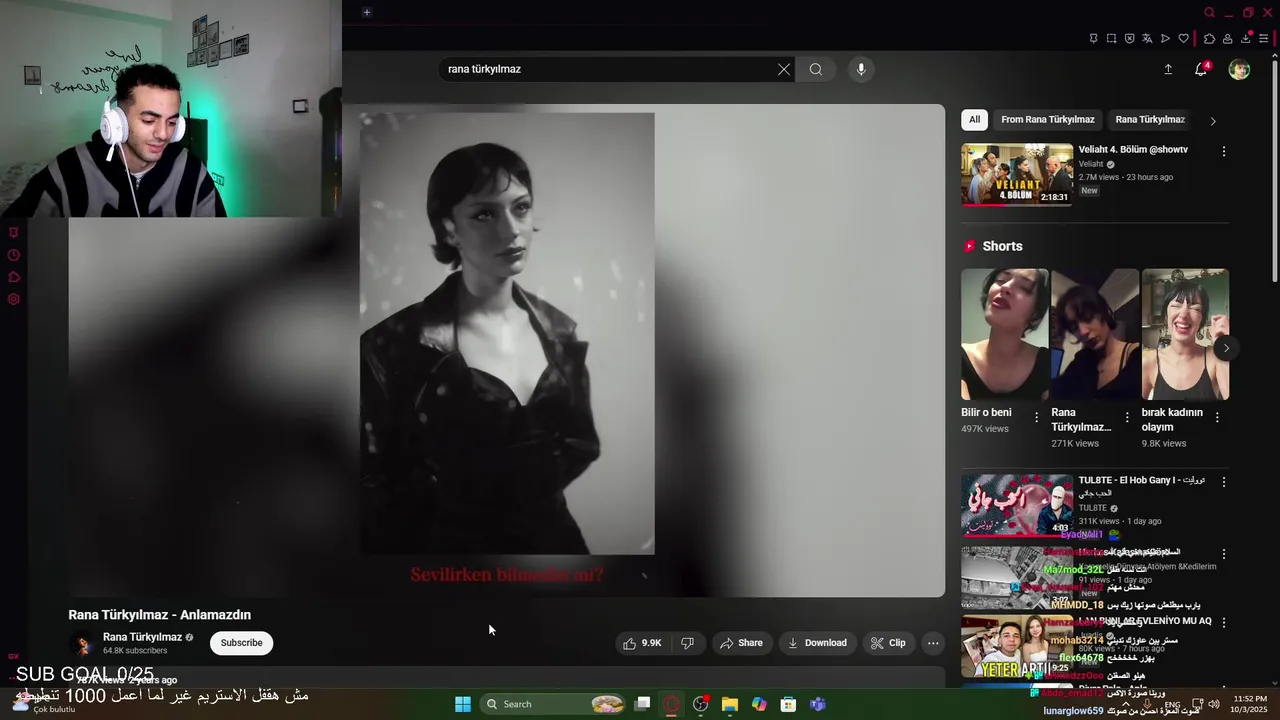The image size is (1280, 720).
Task: Play TUL8TE El Hob Gany thumbnail
Action: click(x=1017, y=505)
